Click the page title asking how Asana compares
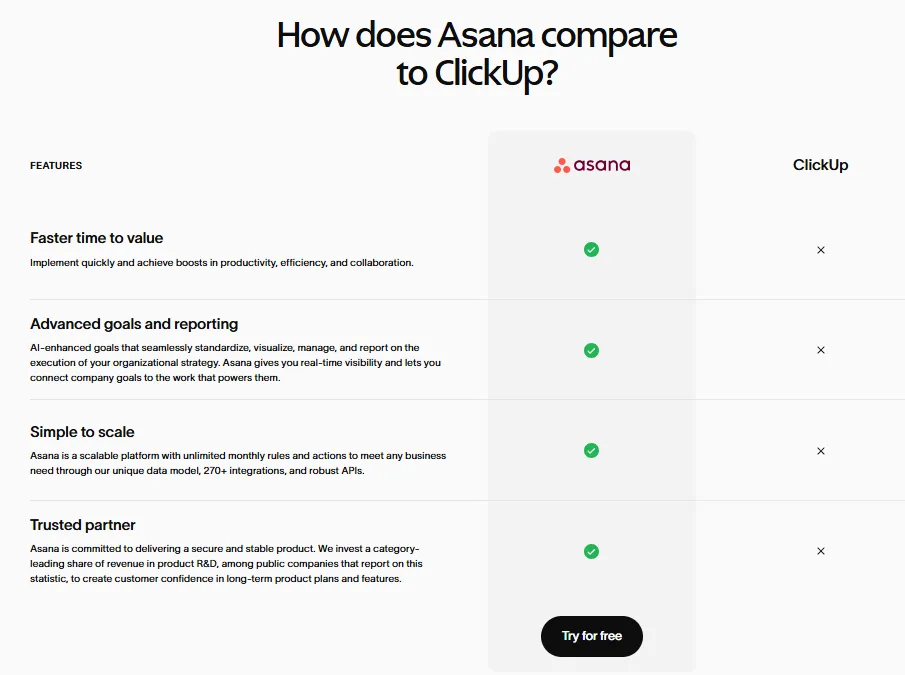The image size is (905, 675). click(x=477, y=55)
